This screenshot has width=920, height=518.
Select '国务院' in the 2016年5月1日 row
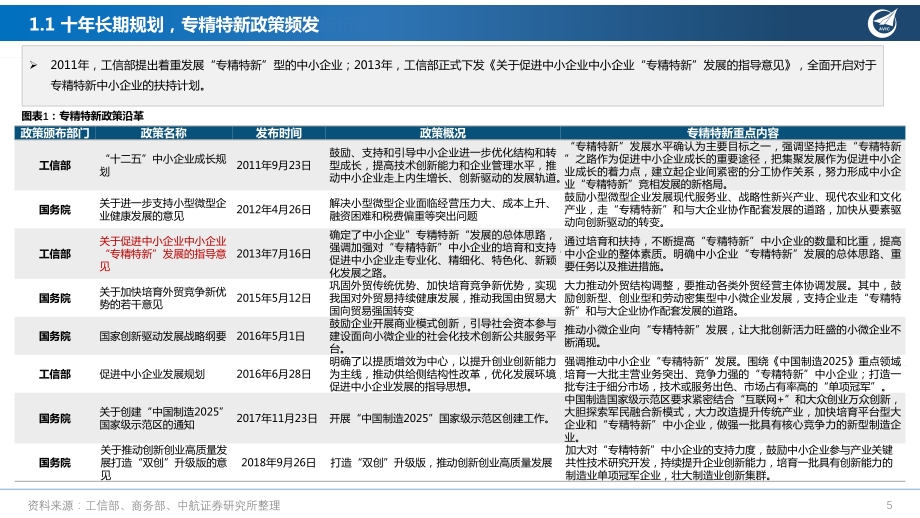55,336
